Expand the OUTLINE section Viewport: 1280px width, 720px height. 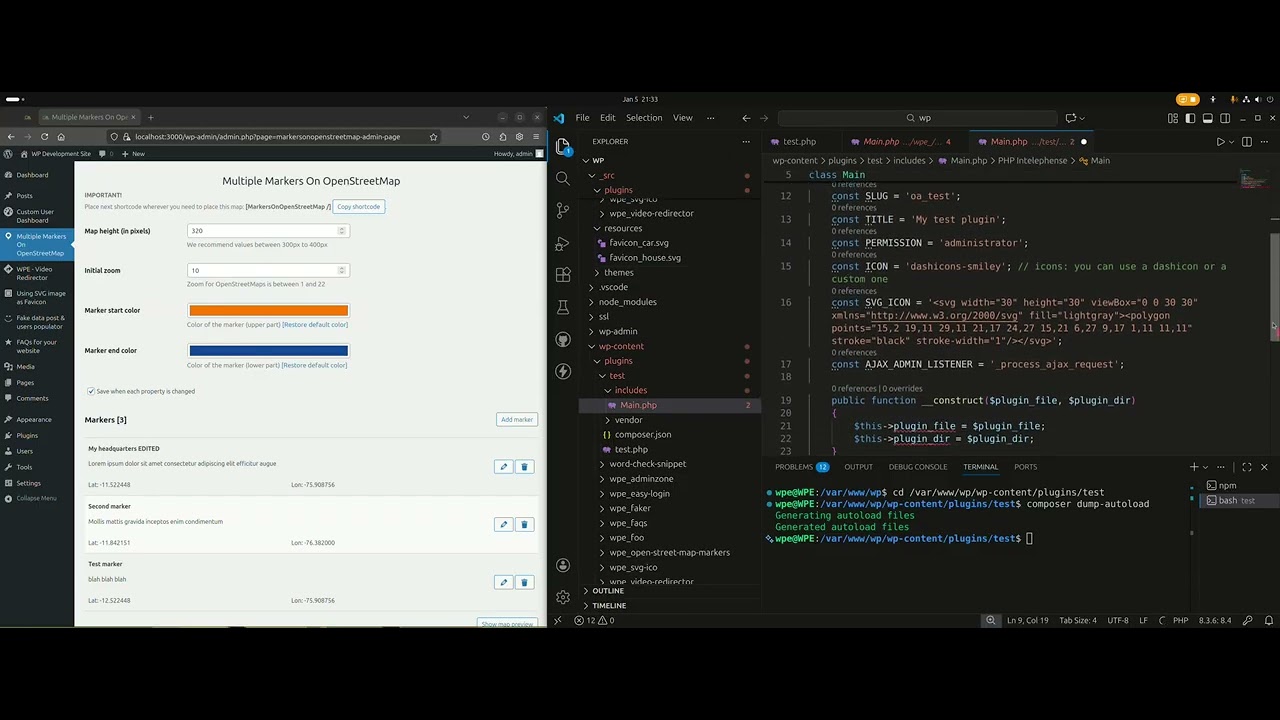pos(602,591)
